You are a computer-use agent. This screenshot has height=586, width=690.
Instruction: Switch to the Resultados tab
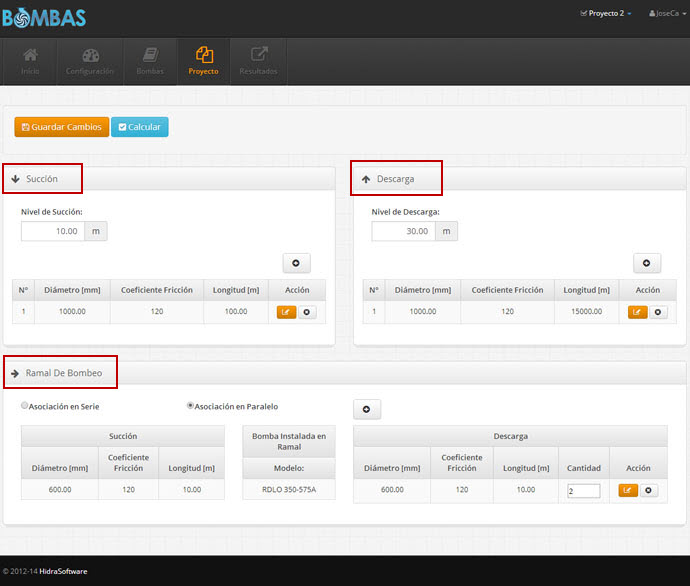click(258, 61)
